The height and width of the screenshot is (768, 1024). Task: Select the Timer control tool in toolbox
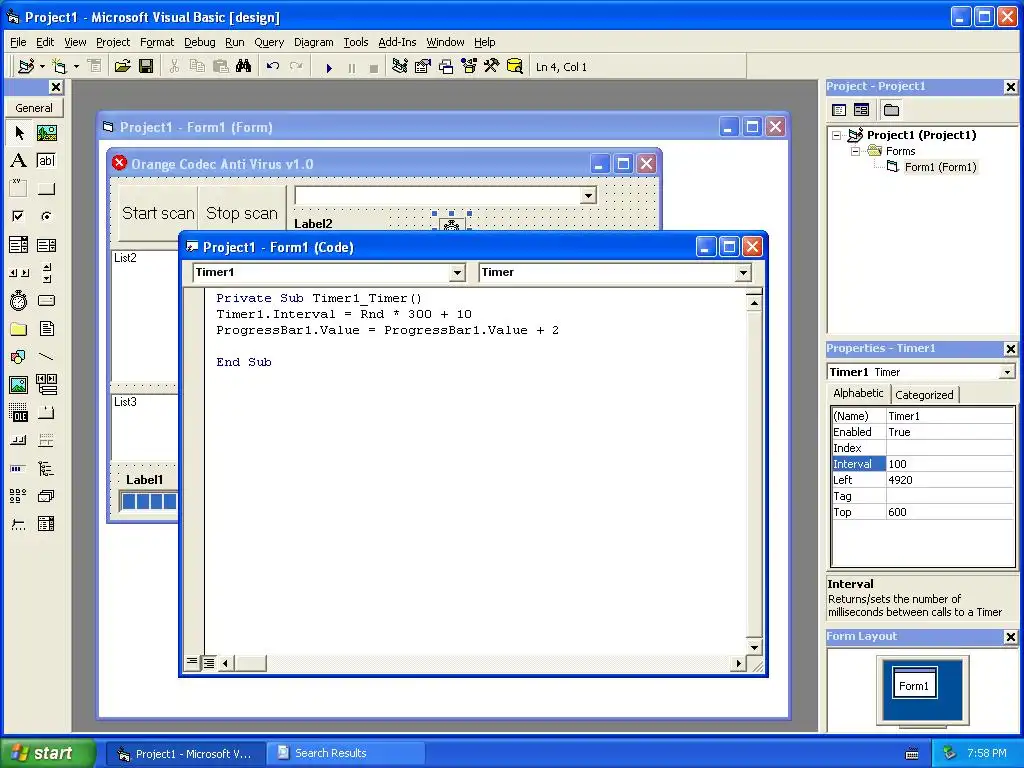click(19, 300)
